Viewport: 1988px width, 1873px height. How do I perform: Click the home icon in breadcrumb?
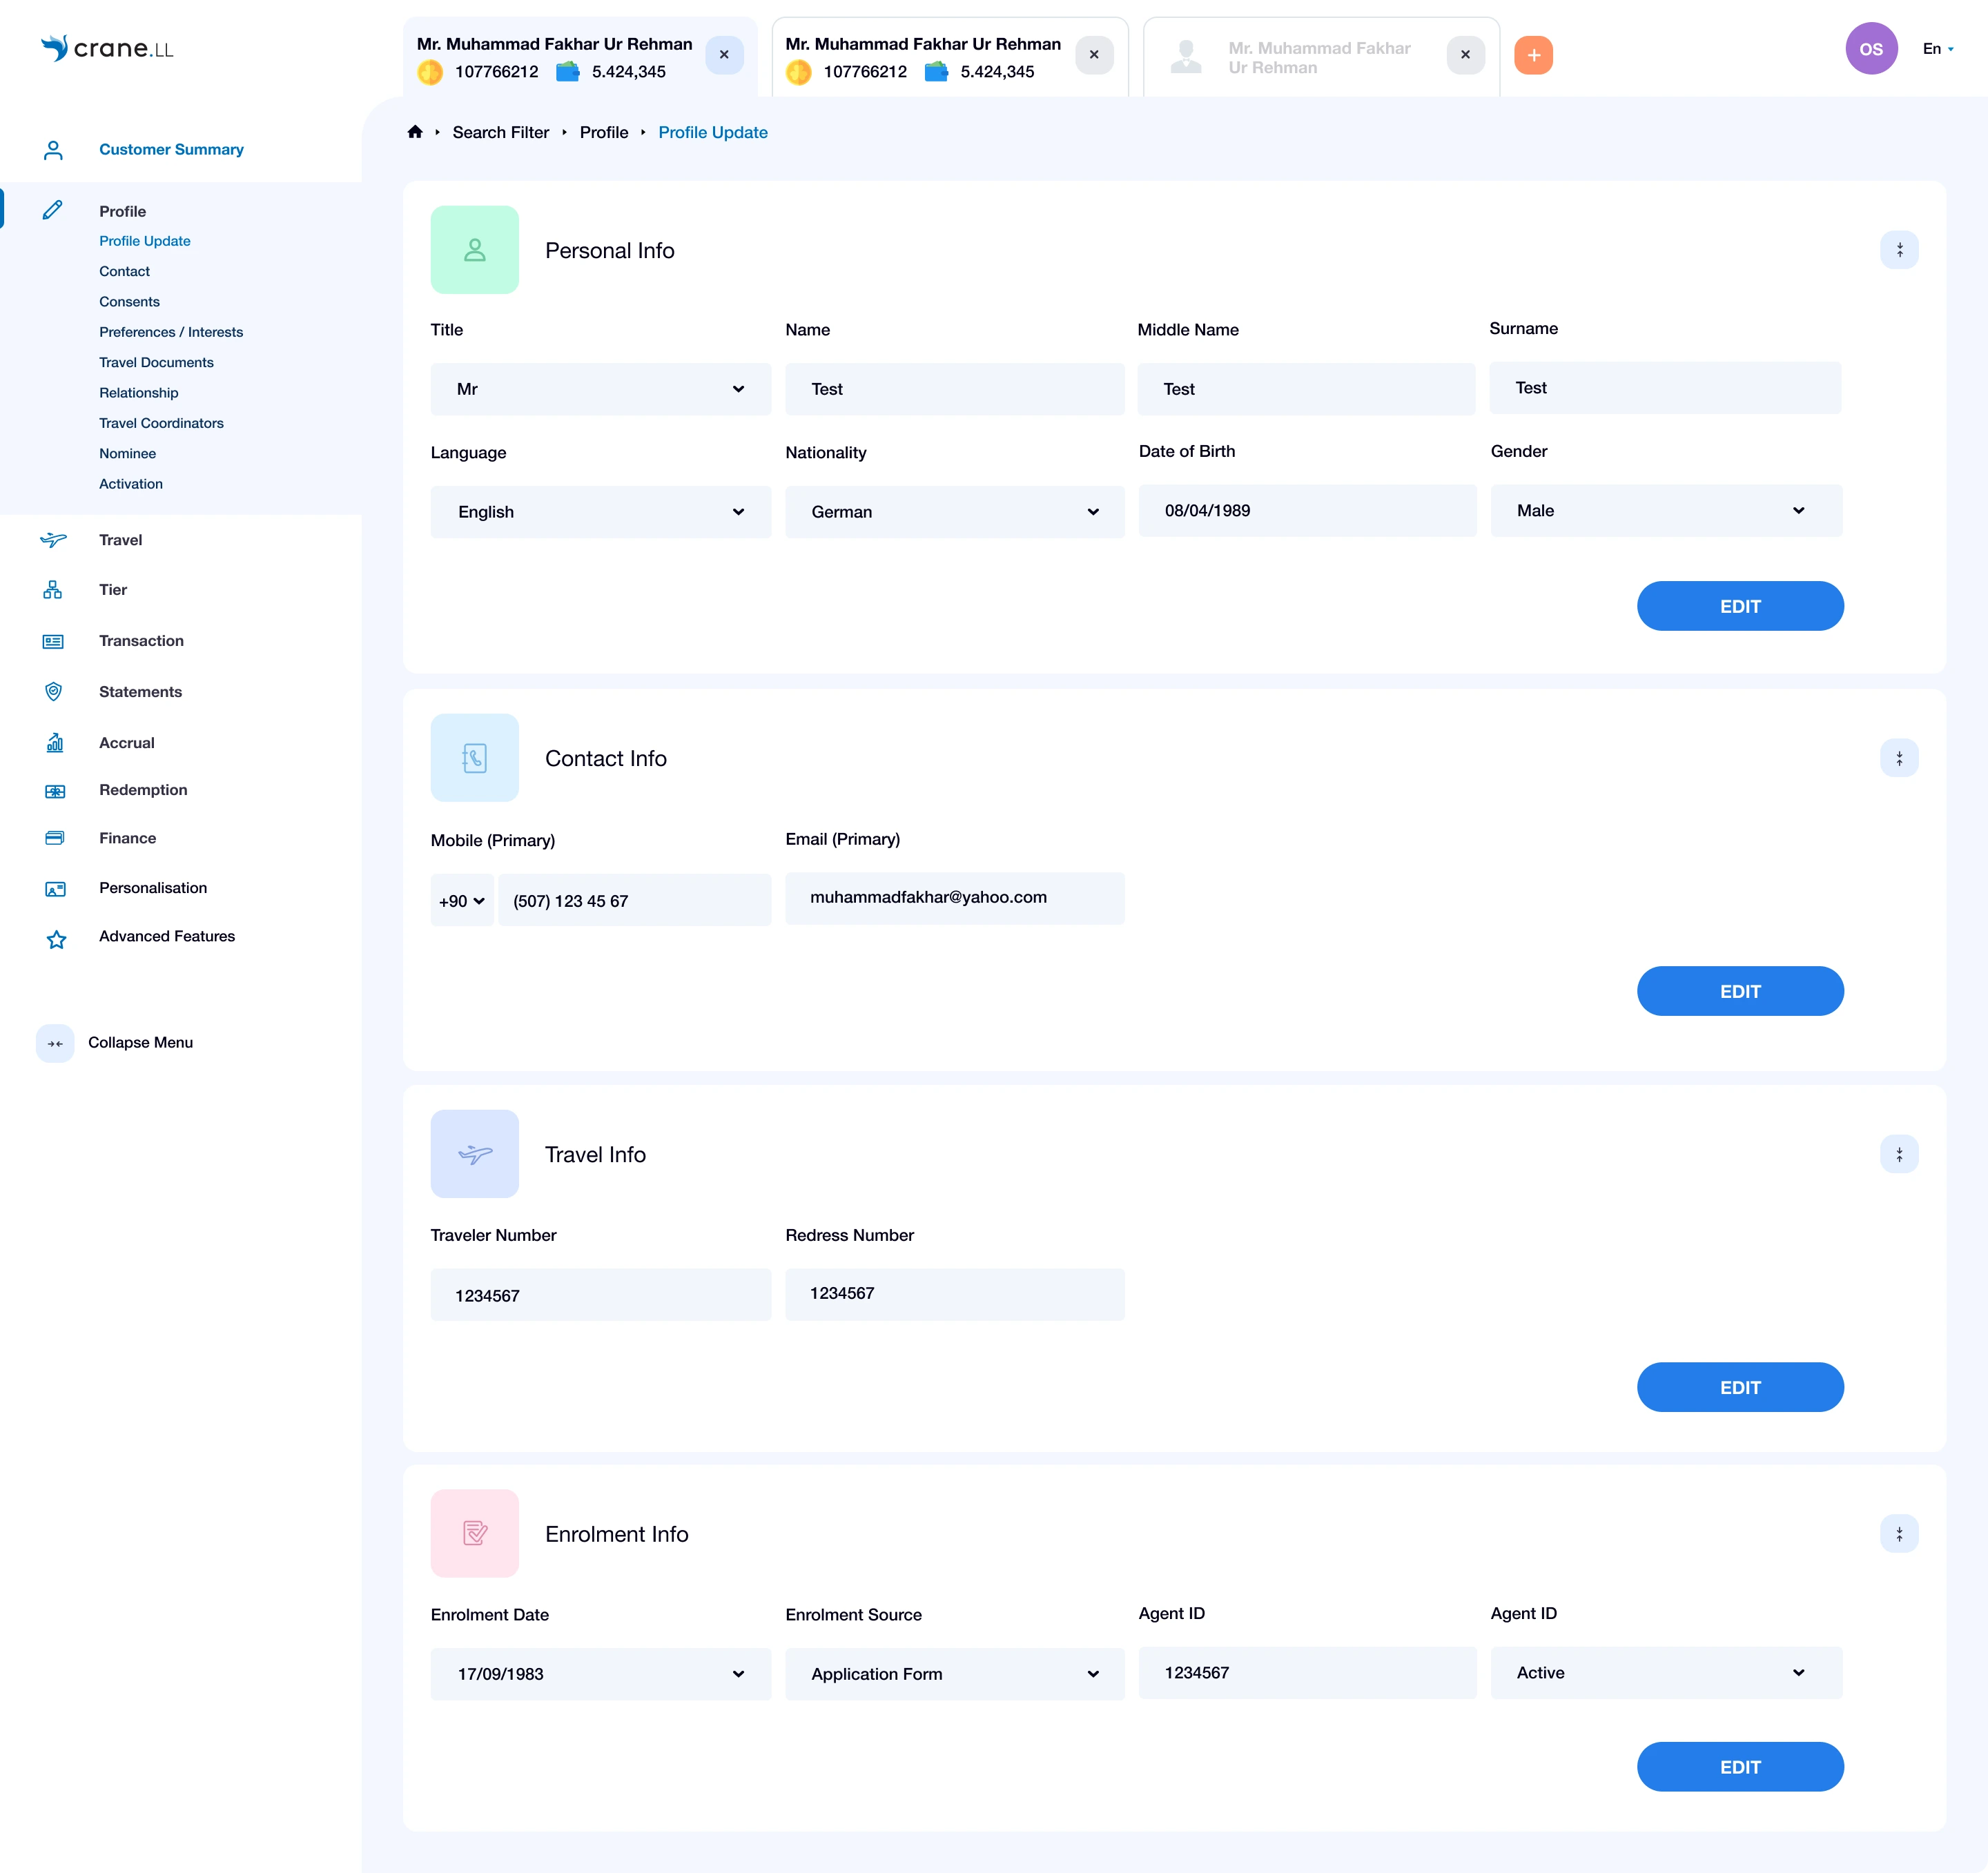[x=415, y=132]
